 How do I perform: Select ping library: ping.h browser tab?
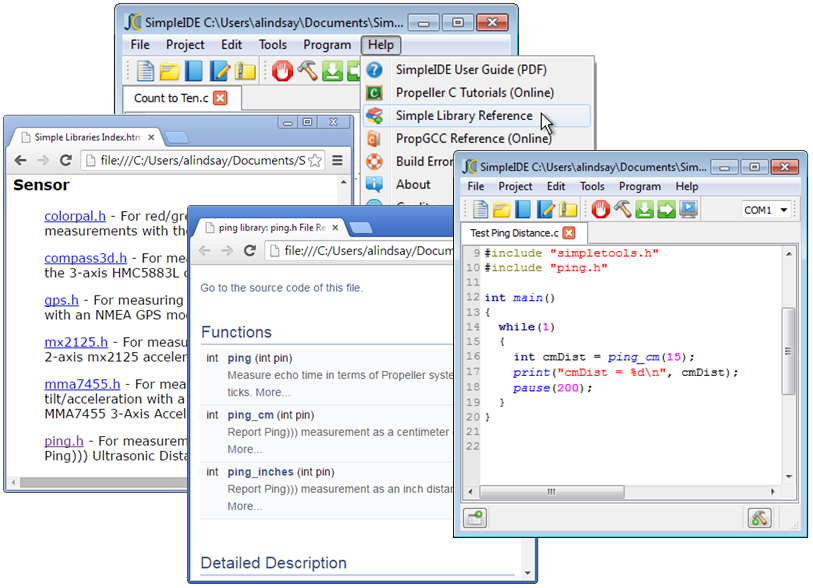(272, 228)
